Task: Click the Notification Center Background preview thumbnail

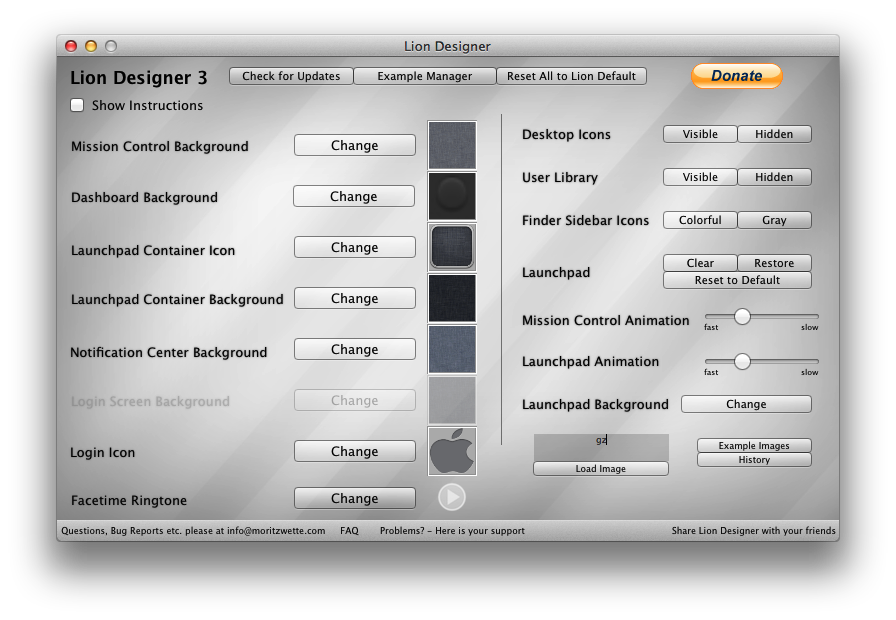Action: coord(452,349)
